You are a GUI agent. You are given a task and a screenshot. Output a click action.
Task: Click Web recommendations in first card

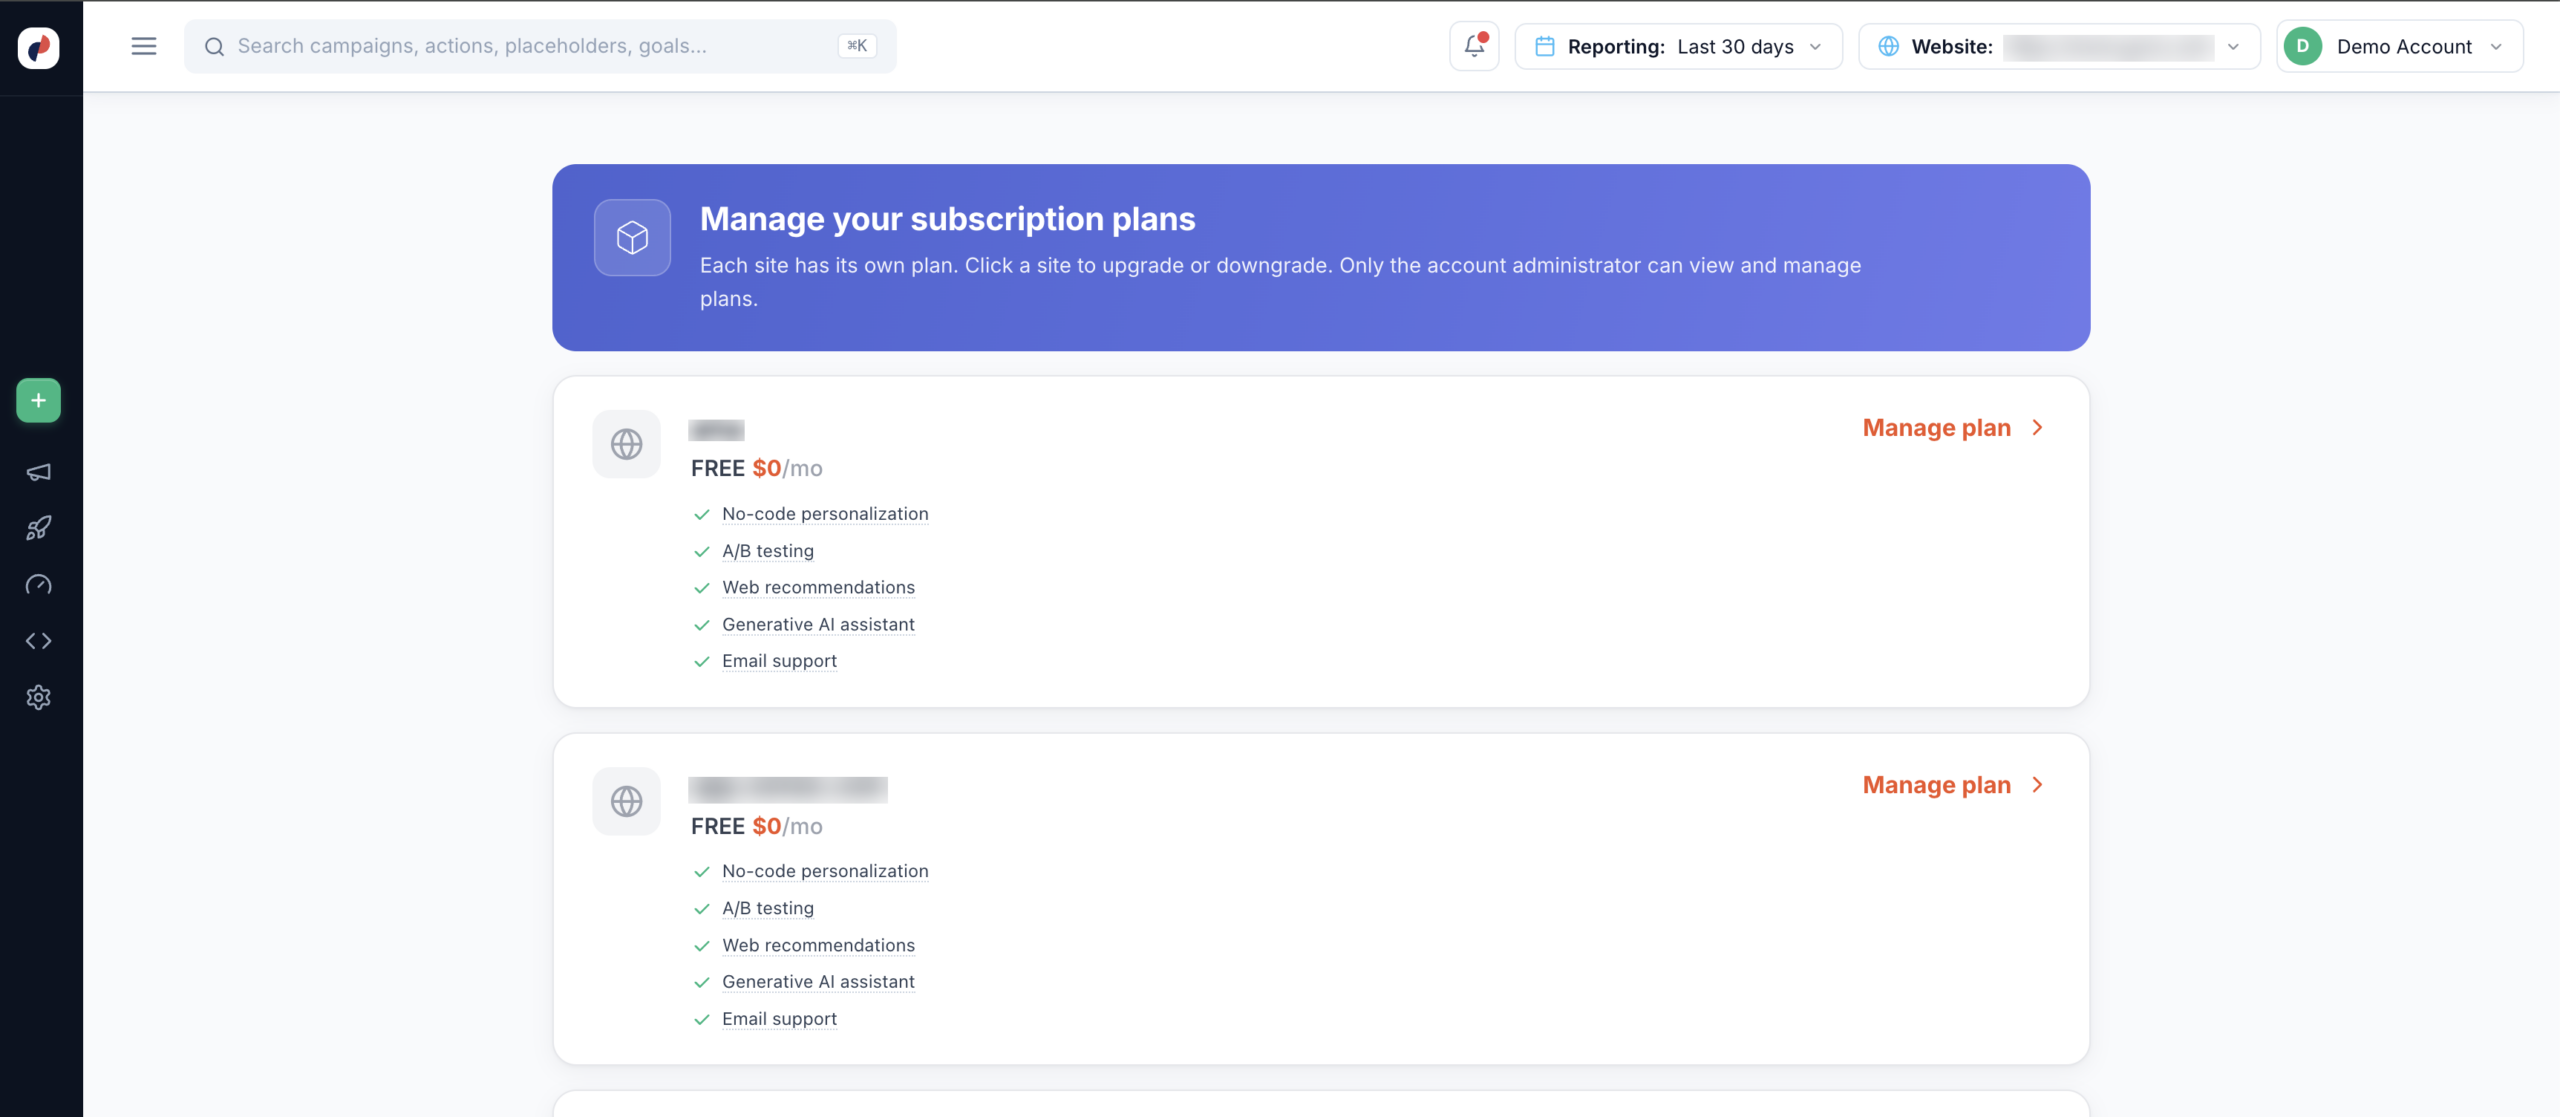click(x=818, y=588)
